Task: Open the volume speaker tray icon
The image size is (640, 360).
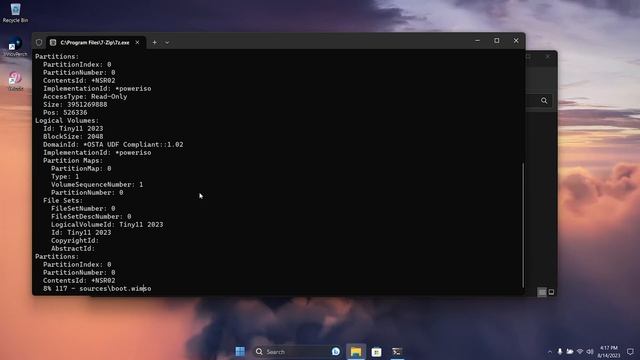Action: tap(590, 352)
